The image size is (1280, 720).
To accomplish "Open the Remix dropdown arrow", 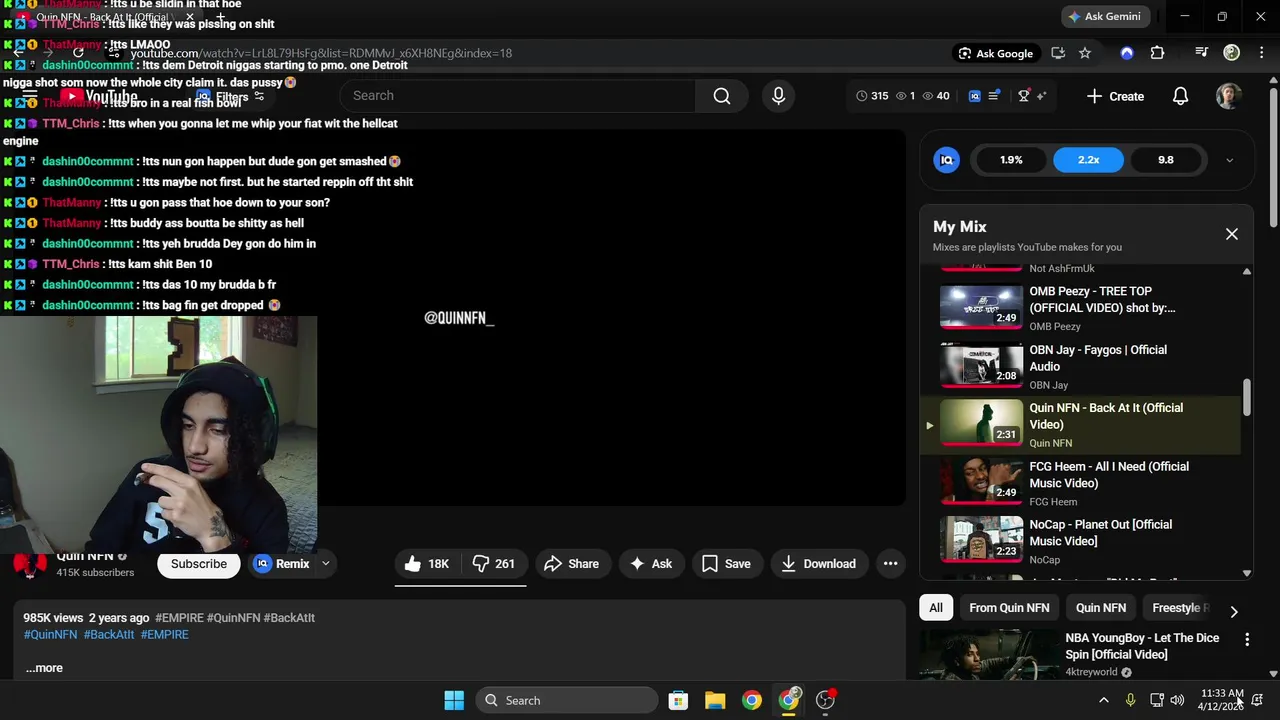I will pos(325,564).
